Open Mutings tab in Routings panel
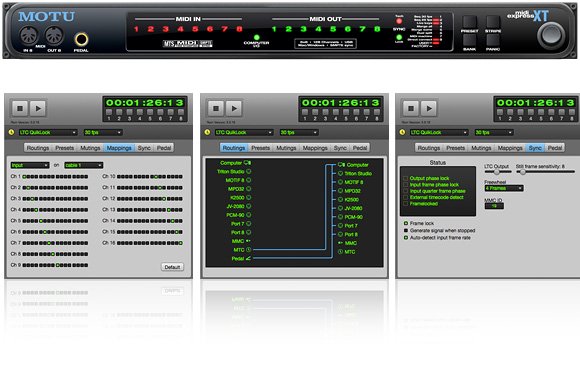The image size is (580, 368). (x=286, y=148)
